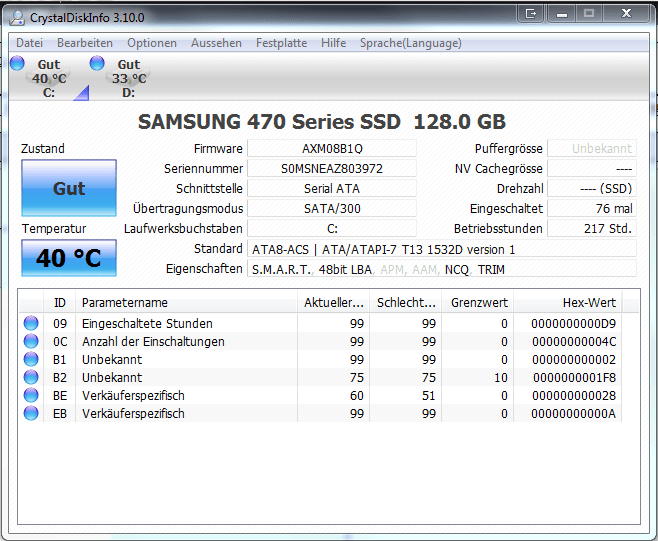Open the Aussehen menu
Image resolution: width=658 pixels, height=541 pixels.
[x=216, y=43]
